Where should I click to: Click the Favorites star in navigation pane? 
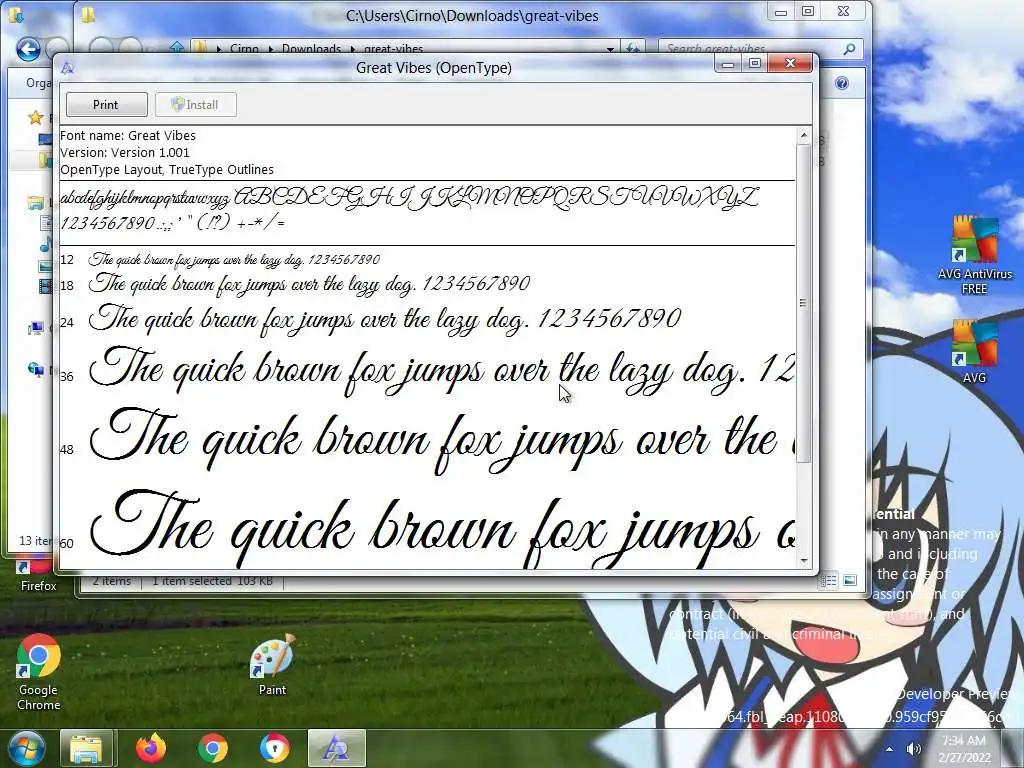pos(35,118)
